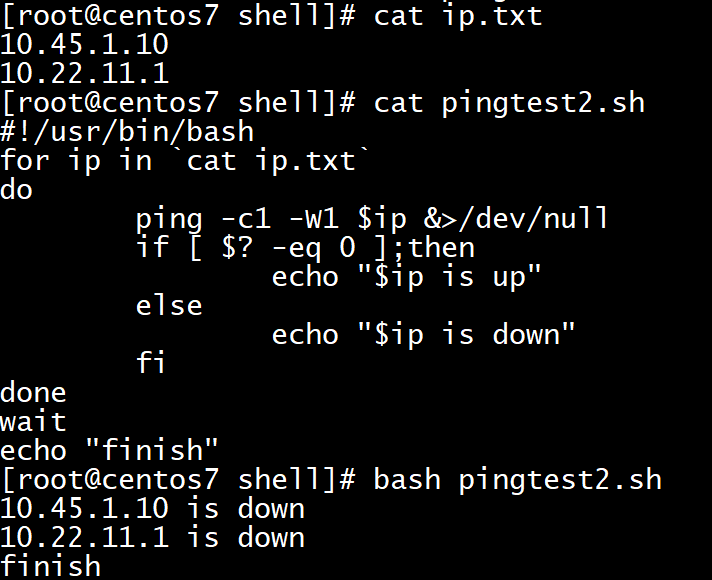Click the "do" keyword line

click(x=17, y=190)
